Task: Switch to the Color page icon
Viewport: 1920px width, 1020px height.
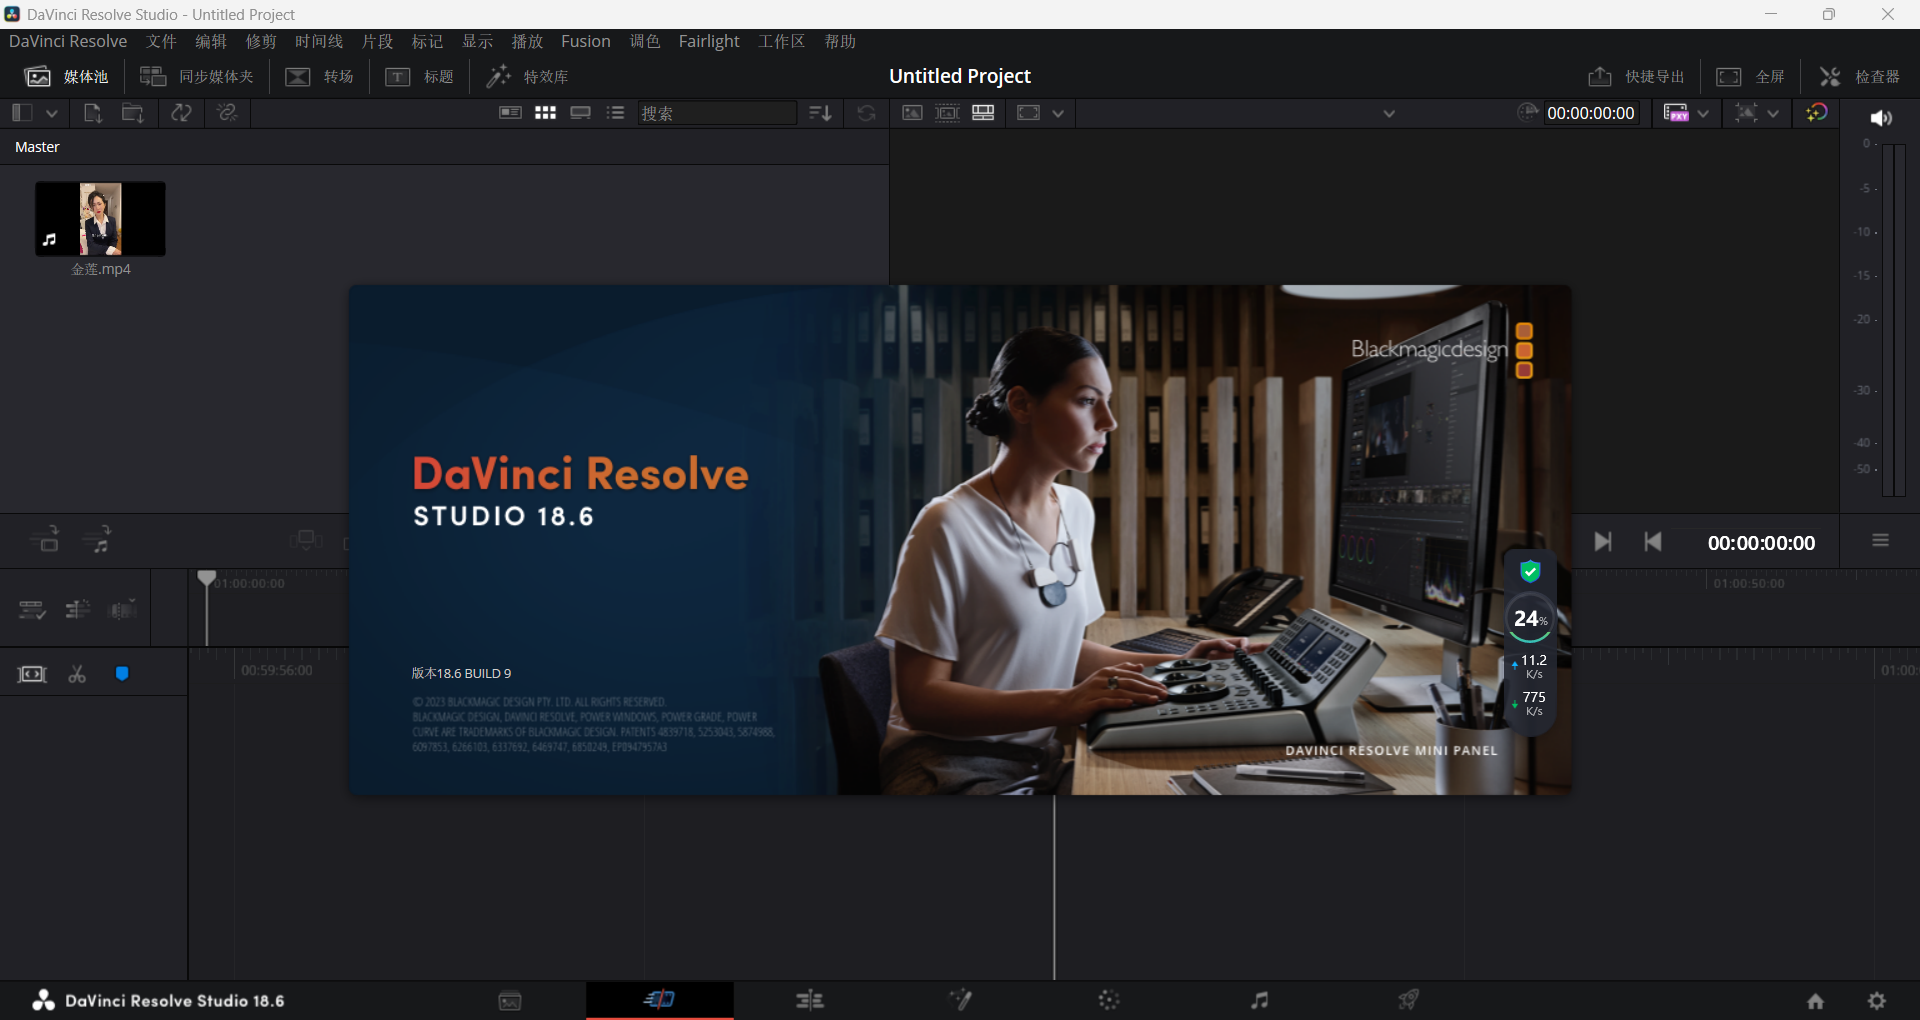Action: pos(1109,1000)
